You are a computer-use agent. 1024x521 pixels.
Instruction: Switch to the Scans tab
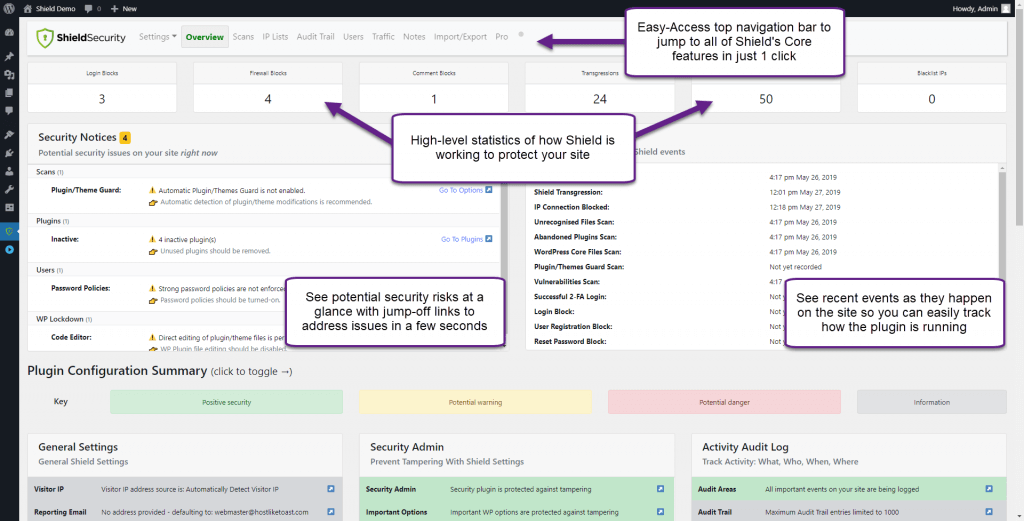tap(243, 37)
